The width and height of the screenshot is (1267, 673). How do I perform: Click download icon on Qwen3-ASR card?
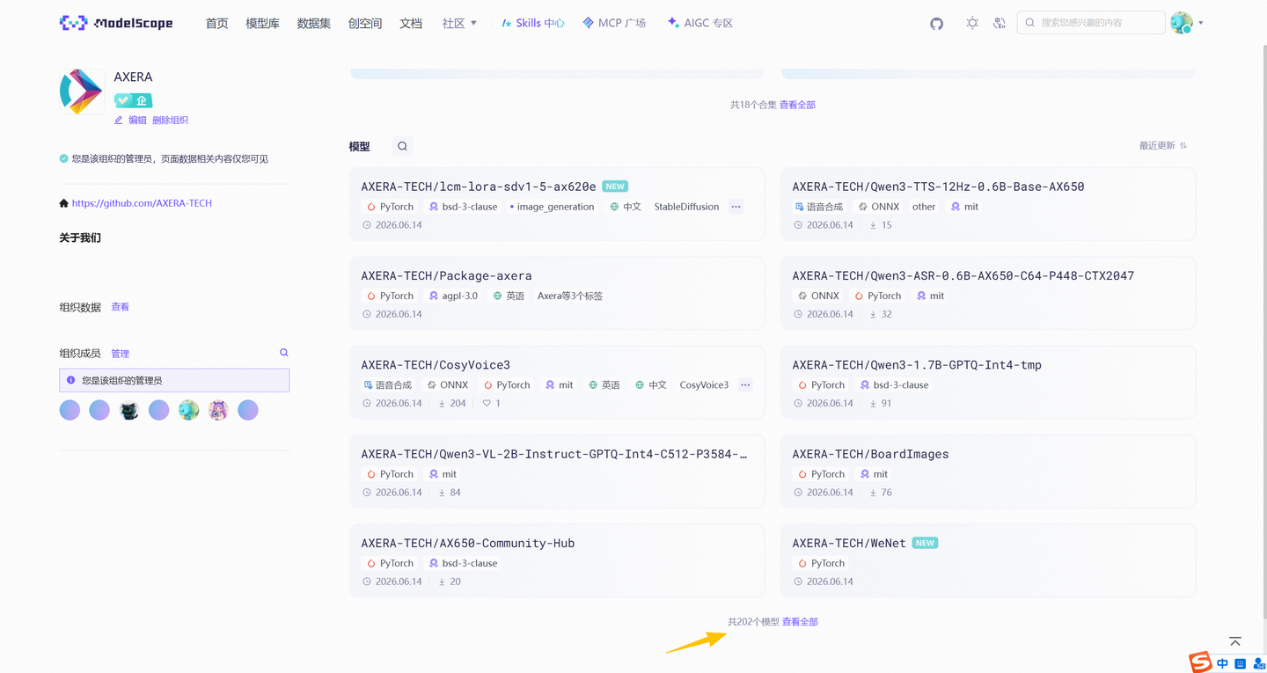[x=873, y=314]
